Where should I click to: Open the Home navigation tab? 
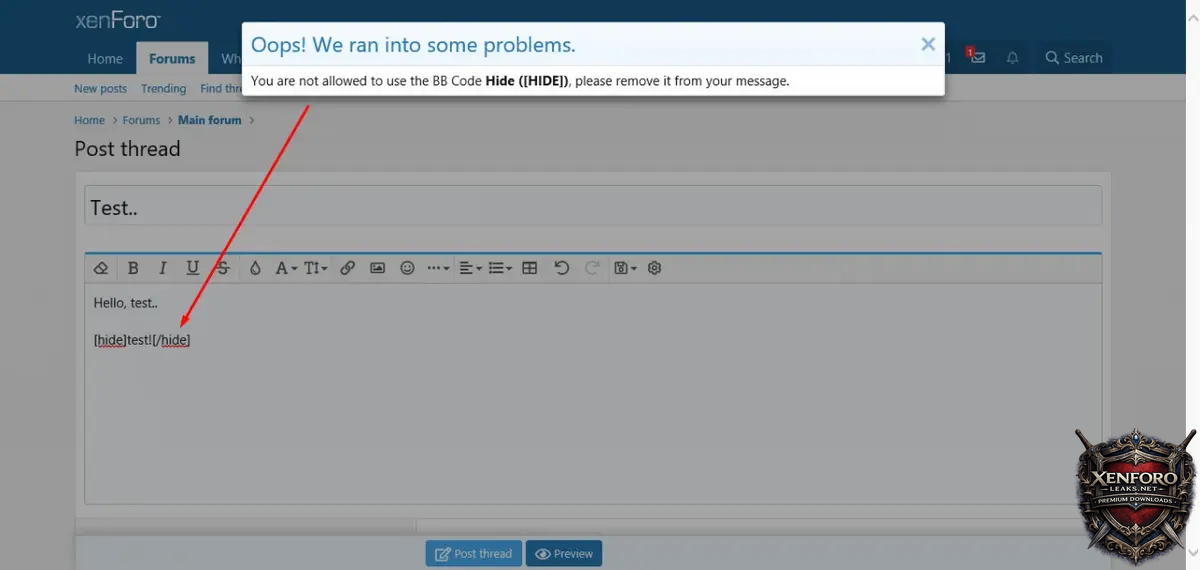click(105, 58)
